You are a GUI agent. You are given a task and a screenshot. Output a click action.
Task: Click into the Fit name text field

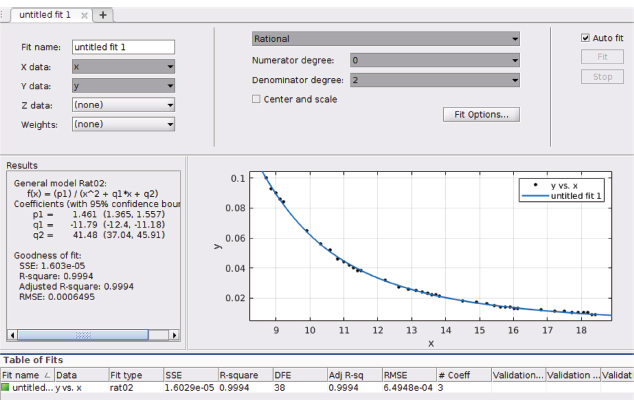point(123,47)
